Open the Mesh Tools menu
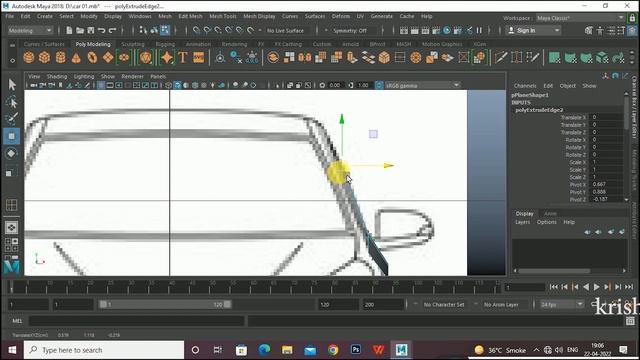Screen dimensions: 640x360 223,16
